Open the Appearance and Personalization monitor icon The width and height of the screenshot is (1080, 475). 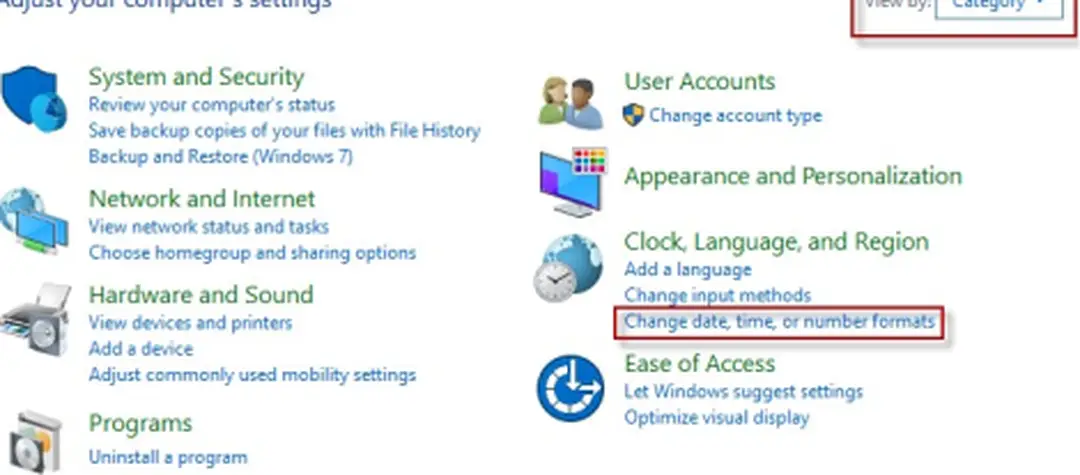(574, 182)
